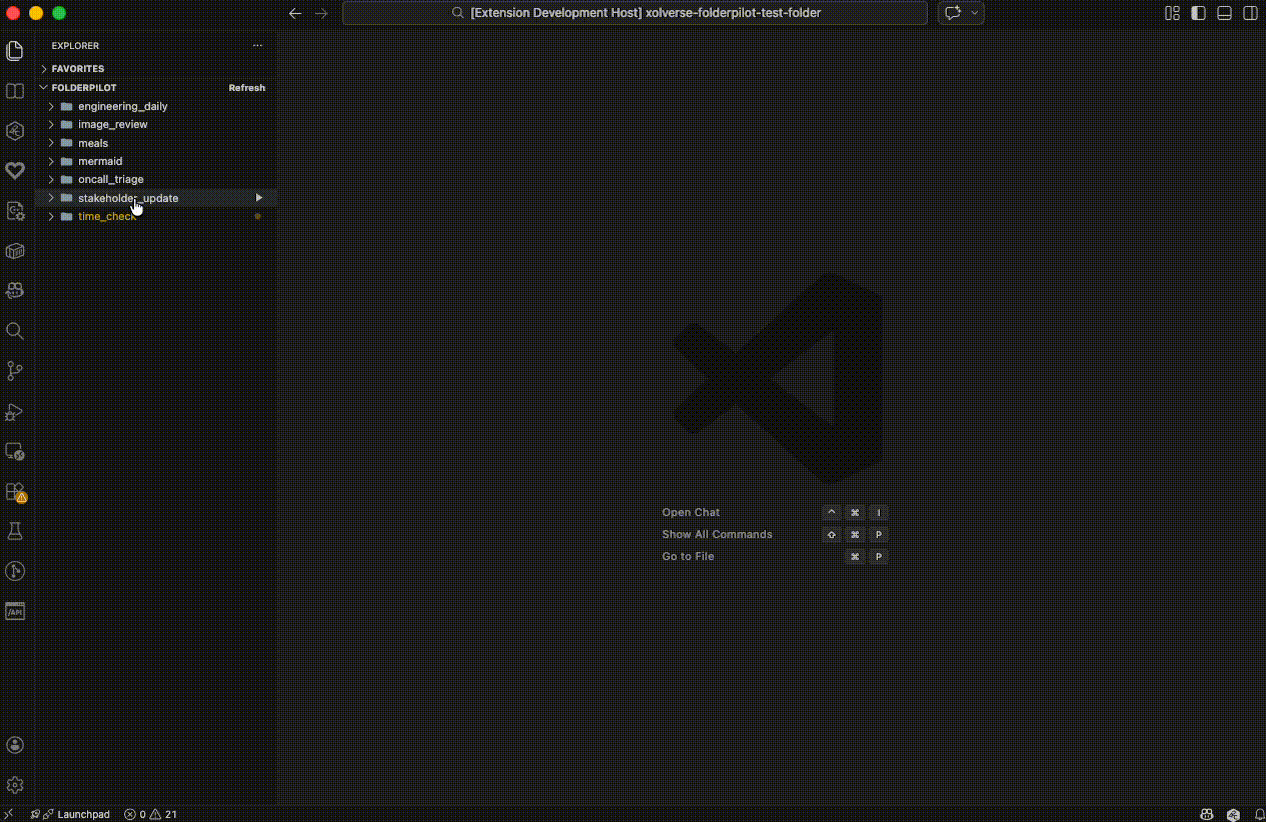Screen dimensions: 1266x822
Task: Select the oncall_triage folder name
Action: (111, 179)
